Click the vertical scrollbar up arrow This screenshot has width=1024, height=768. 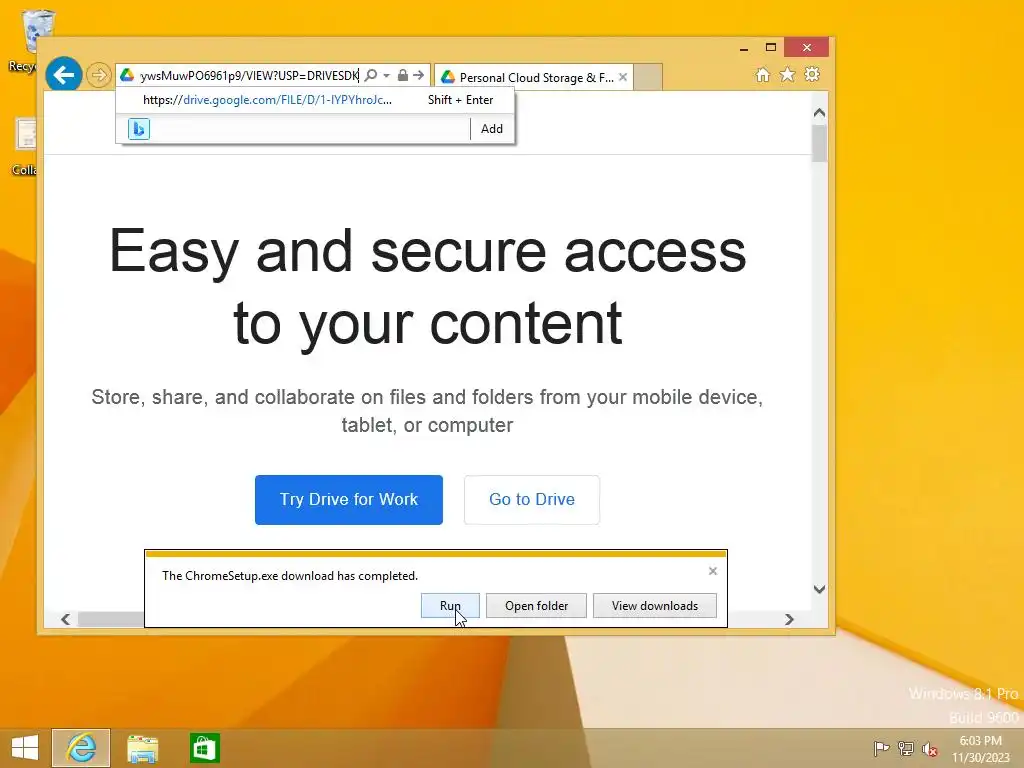tap(820, 112)
